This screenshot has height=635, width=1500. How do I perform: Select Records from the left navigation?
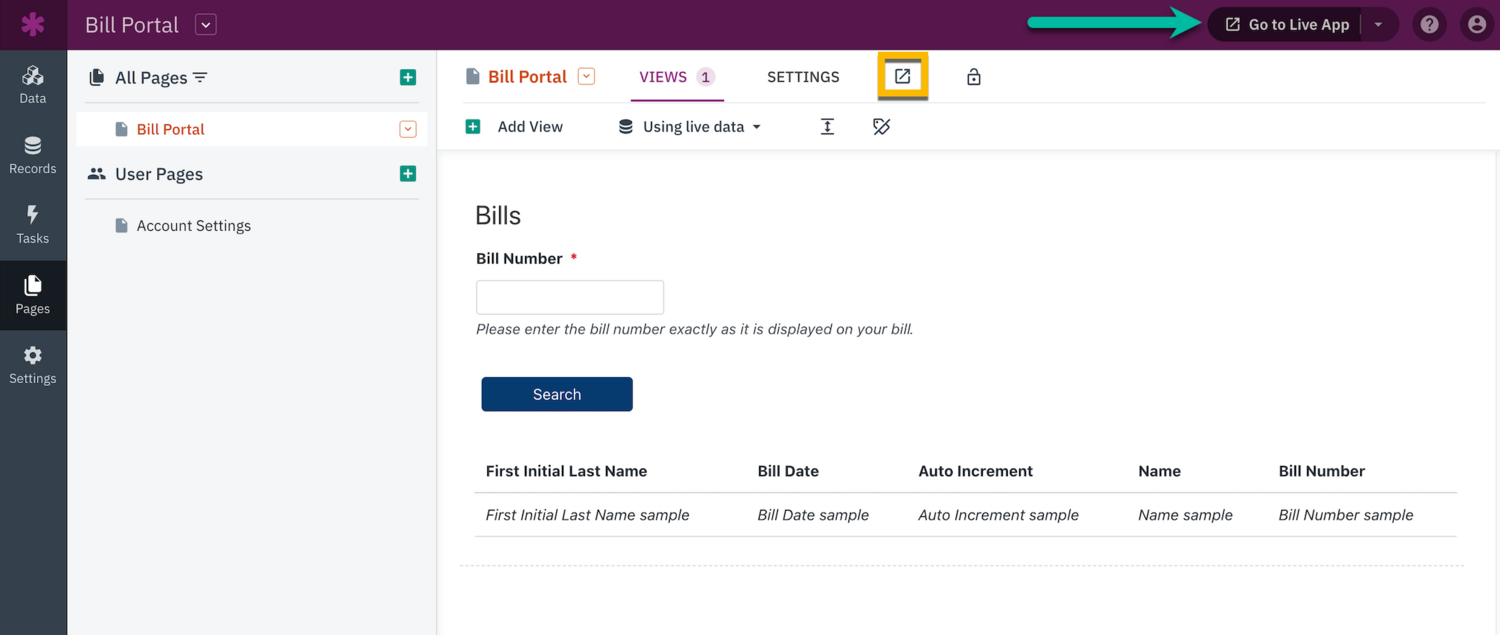(33, 155)
